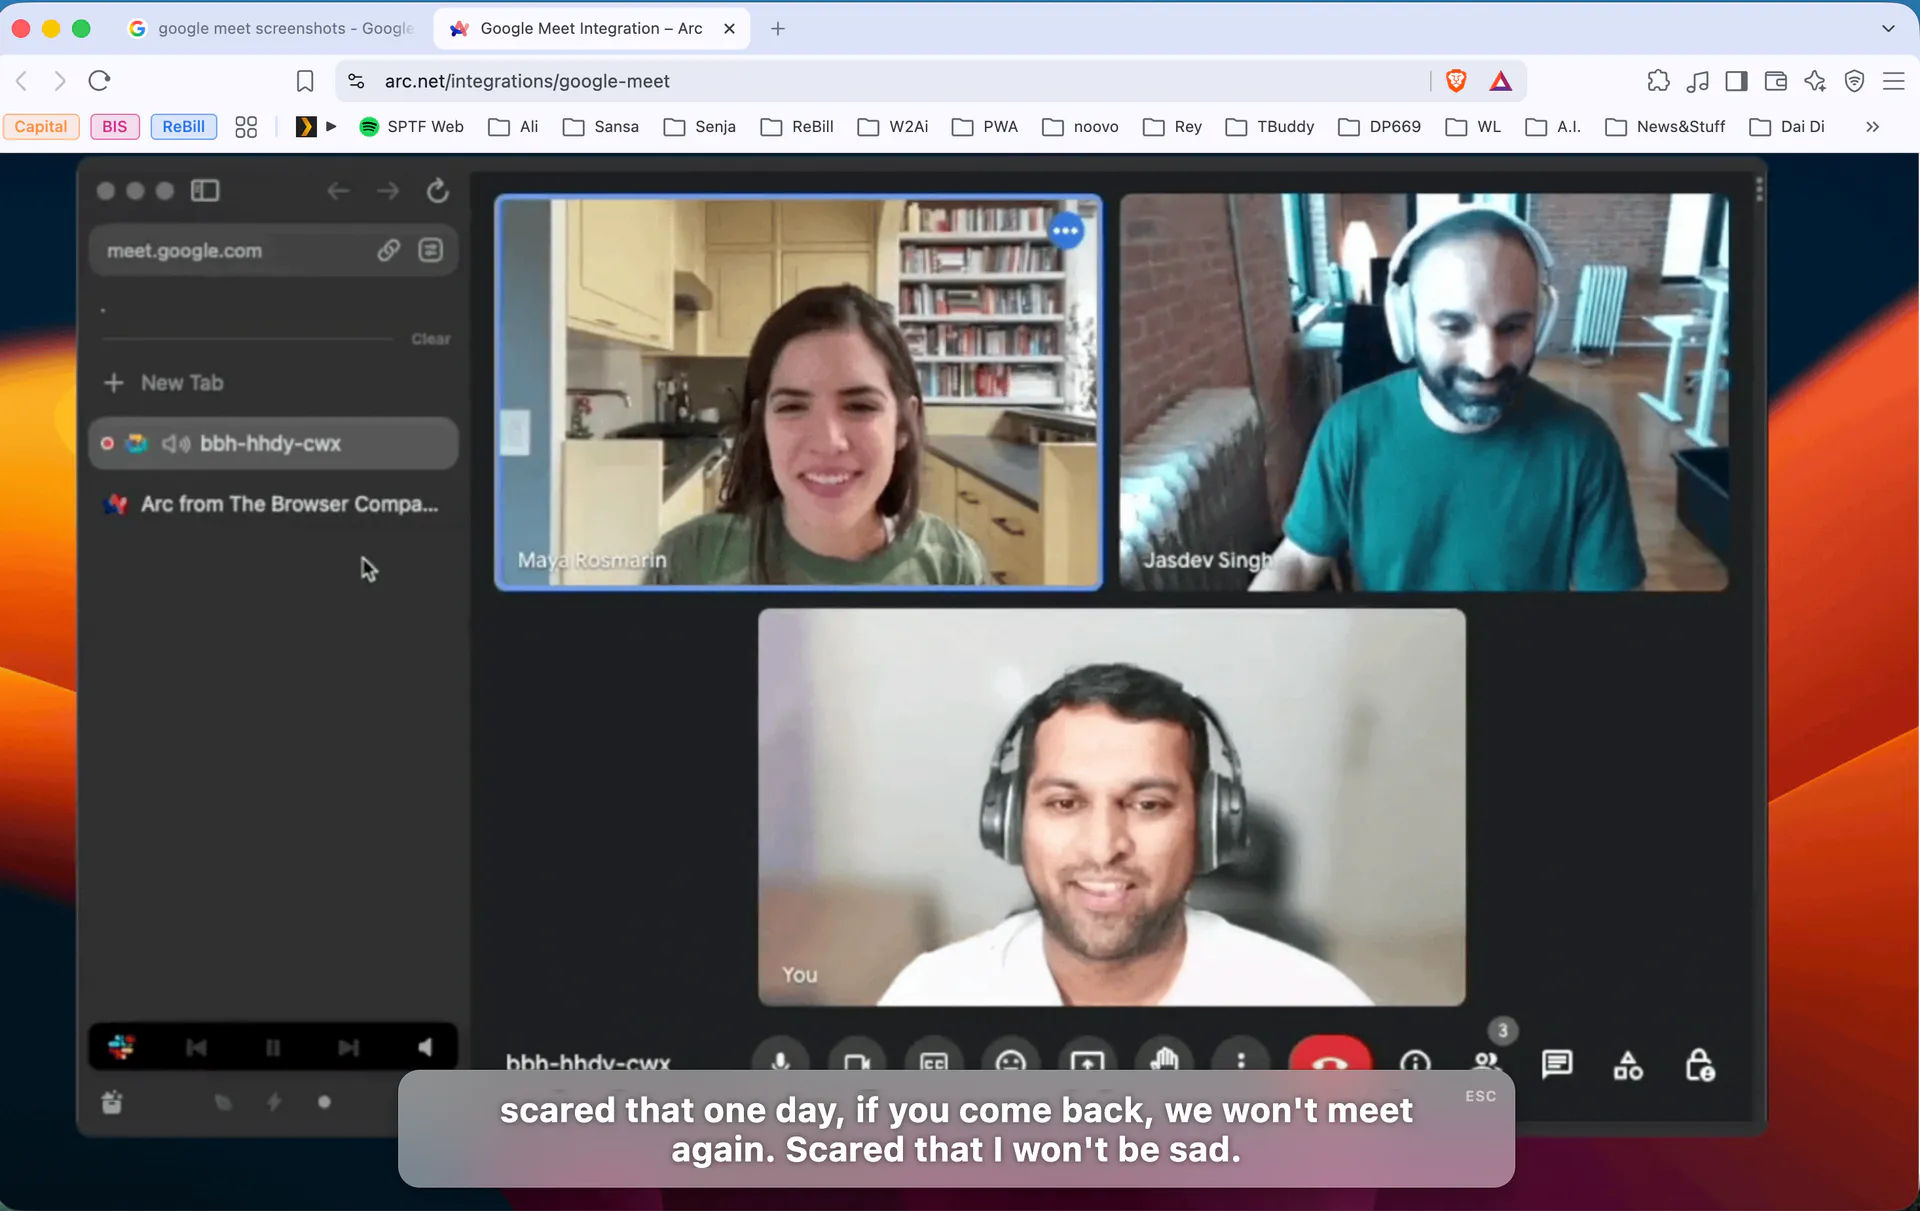Show hidden bookmarks with overflow chevrons

coord(1872,127)
